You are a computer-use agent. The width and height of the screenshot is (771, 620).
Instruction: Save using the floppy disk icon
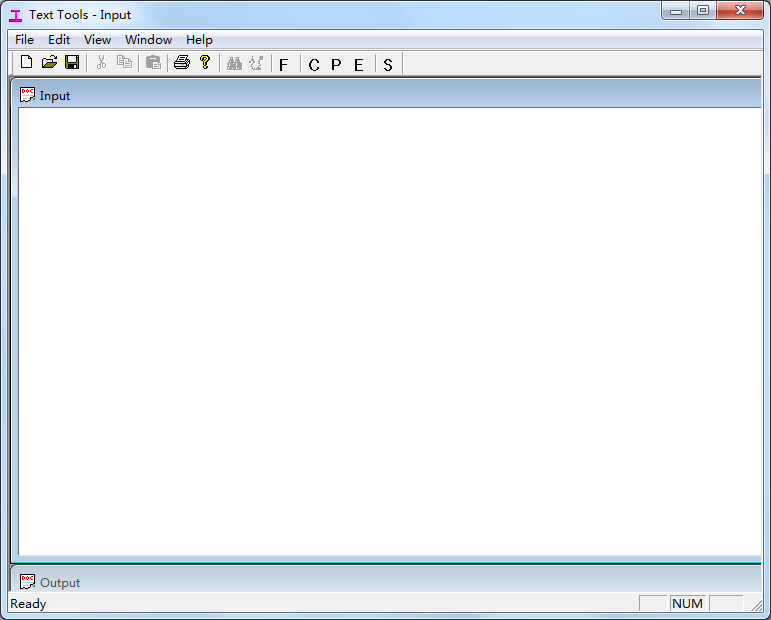click(x=72, y=62)
